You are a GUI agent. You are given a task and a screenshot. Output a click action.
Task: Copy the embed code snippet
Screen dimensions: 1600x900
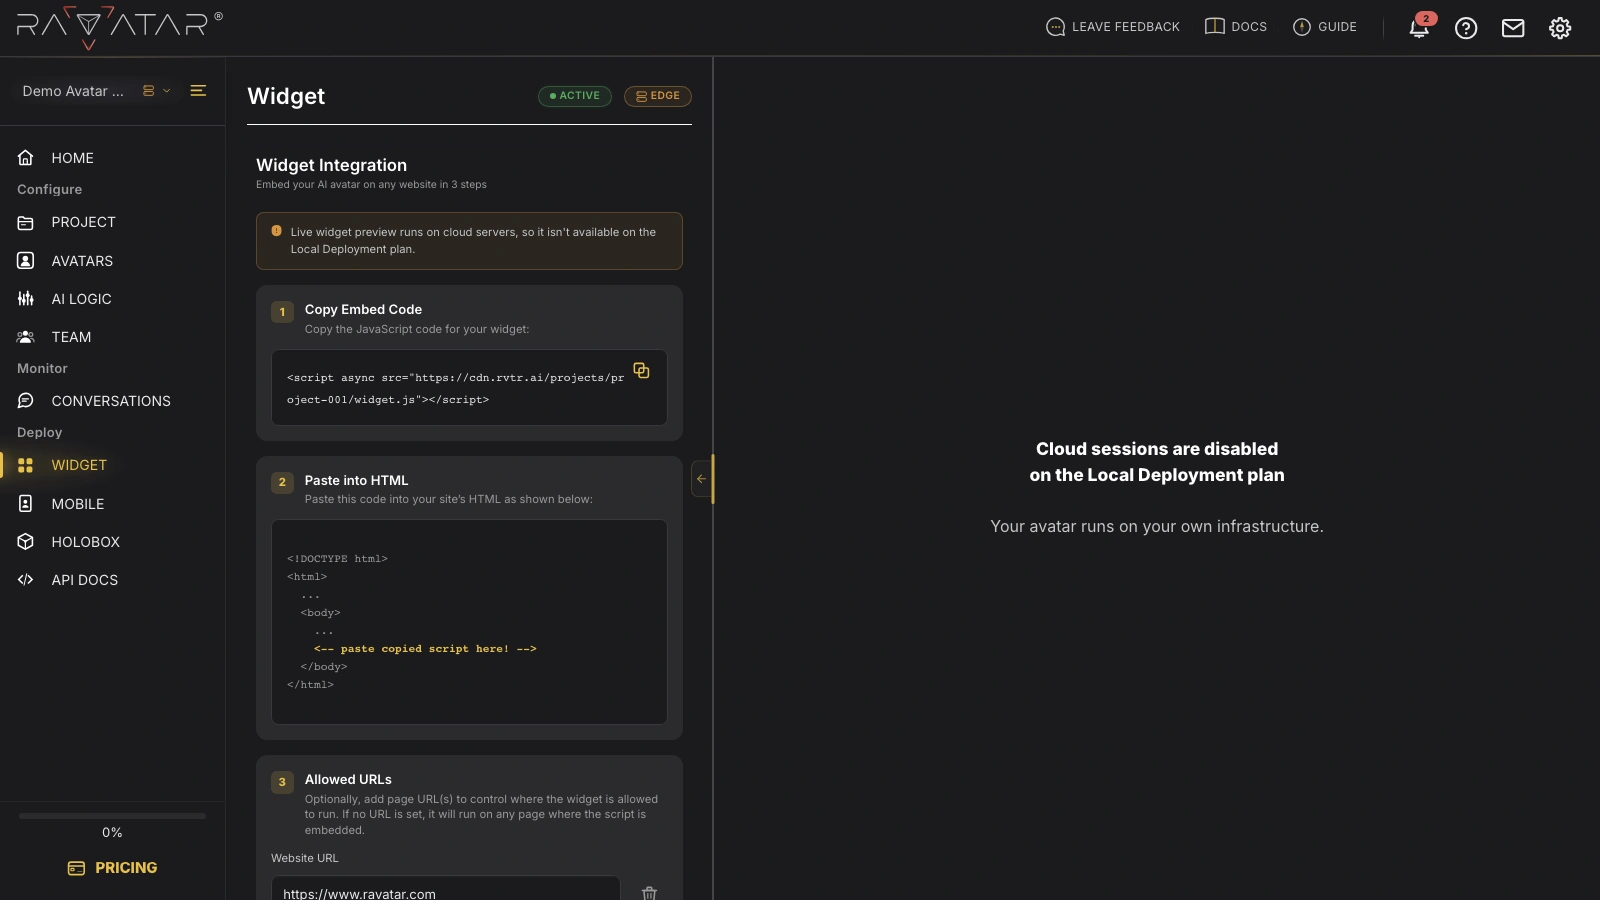[641, 370]
